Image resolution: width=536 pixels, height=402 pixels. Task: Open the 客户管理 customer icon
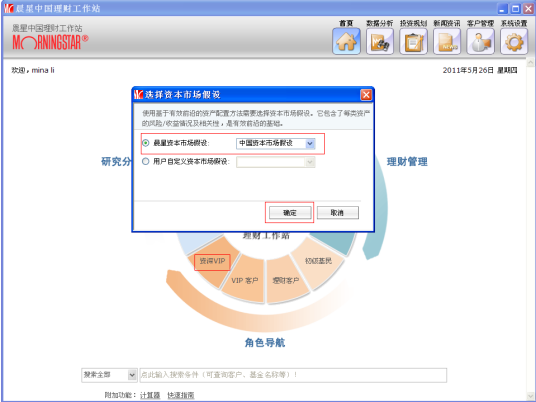(480, 41)
